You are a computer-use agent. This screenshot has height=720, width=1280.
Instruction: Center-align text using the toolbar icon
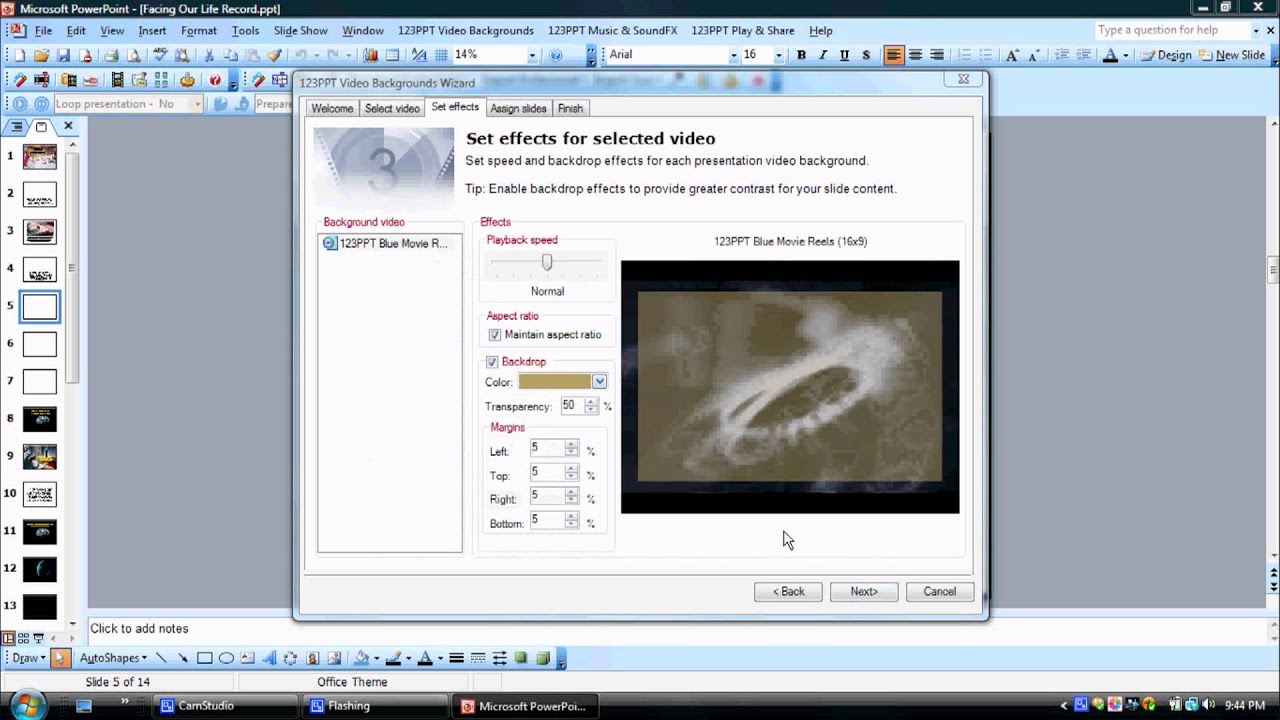coord(915,55)
